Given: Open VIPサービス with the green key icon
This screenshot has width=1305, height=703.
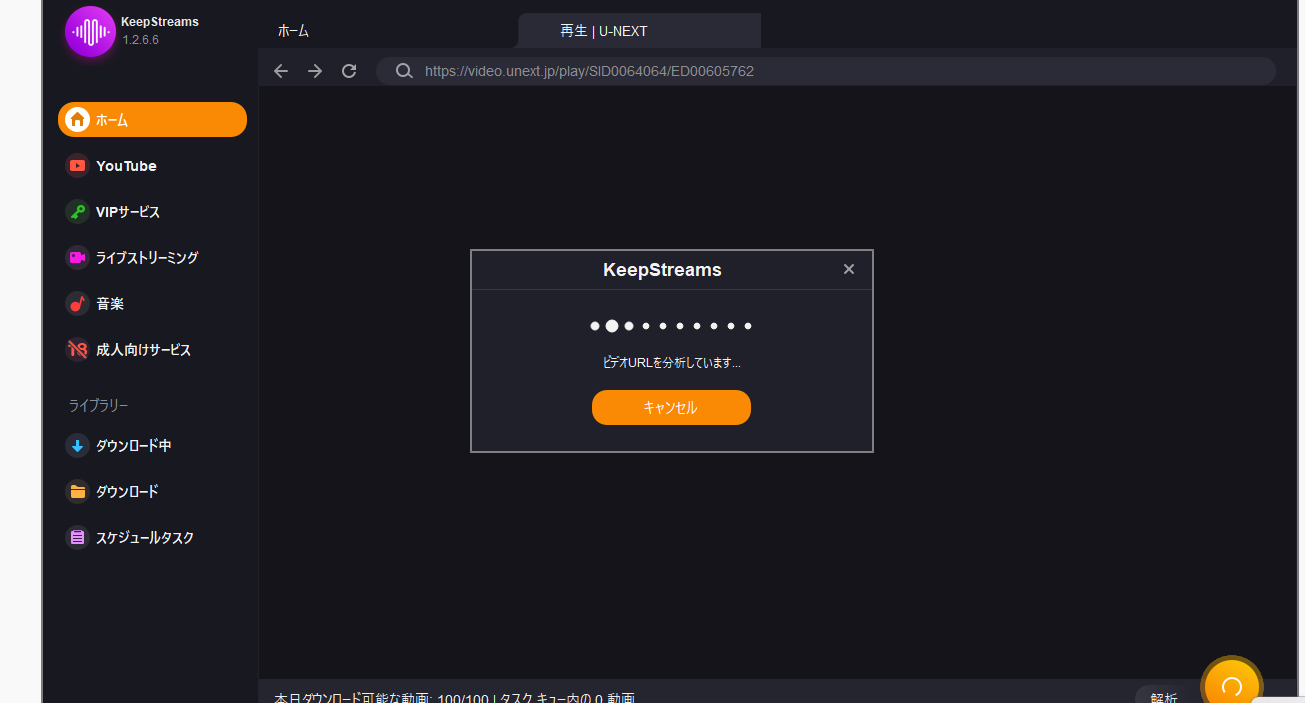Looking at the screenshot, I should coord(112,212).
